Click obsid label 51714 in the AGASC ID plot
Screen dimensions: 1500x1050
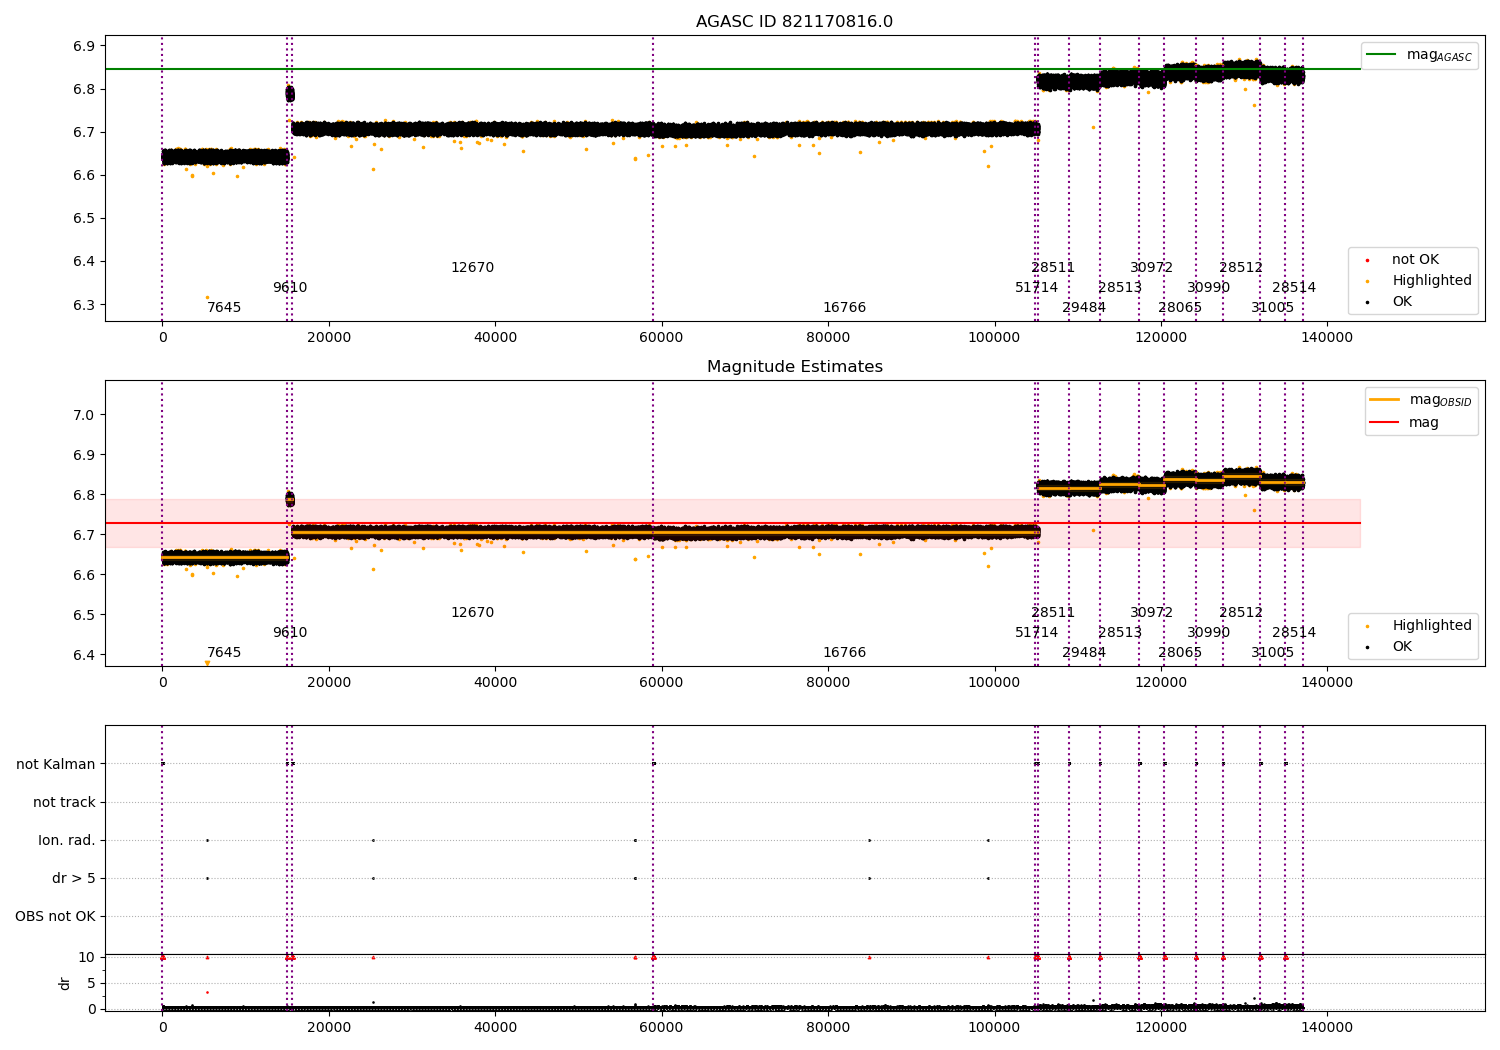[x=1036, y=288]
